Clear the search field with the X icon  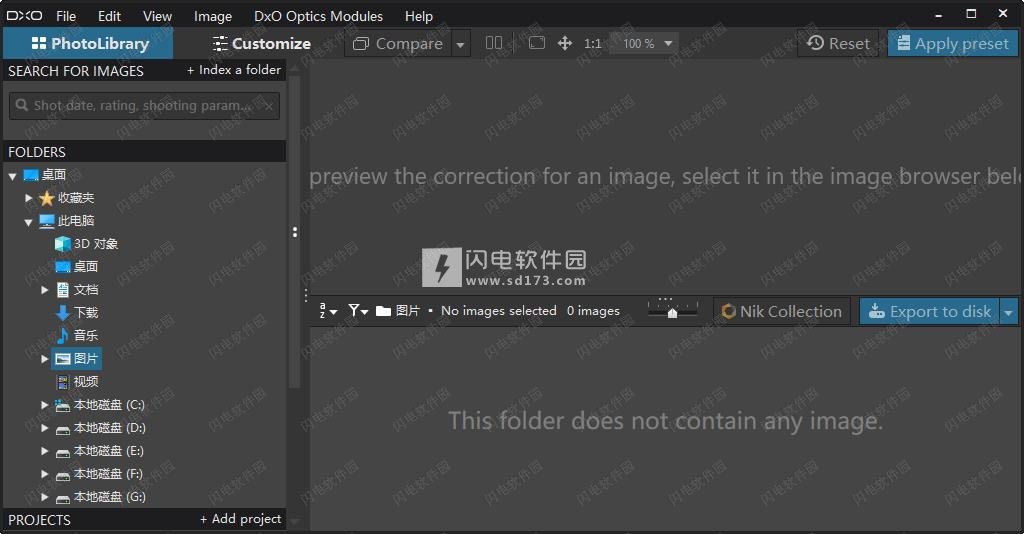[x=268, y=106]
